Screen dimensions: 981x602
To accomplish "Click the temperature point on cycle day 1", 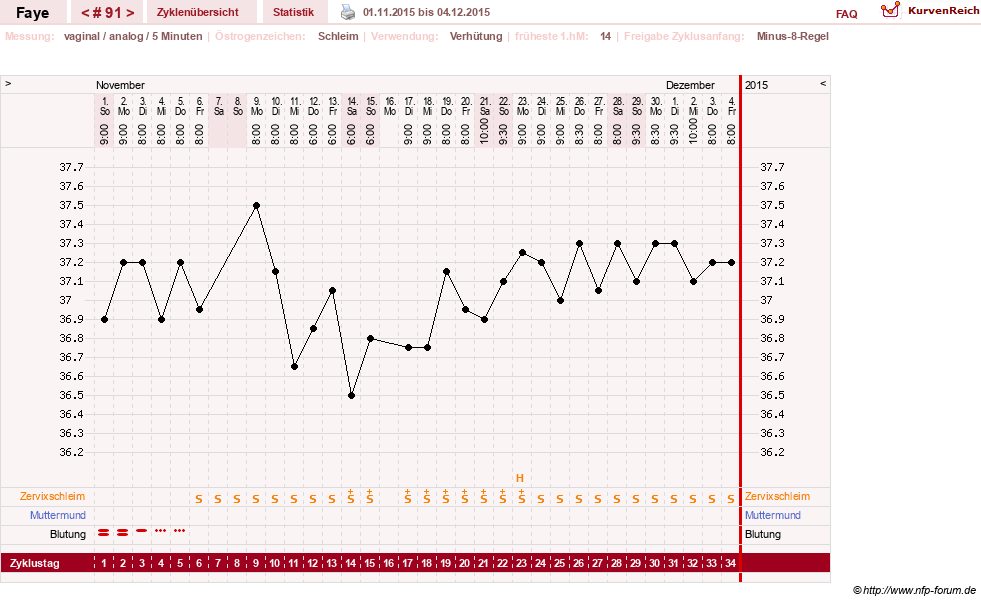I will (x=104, y=320).
